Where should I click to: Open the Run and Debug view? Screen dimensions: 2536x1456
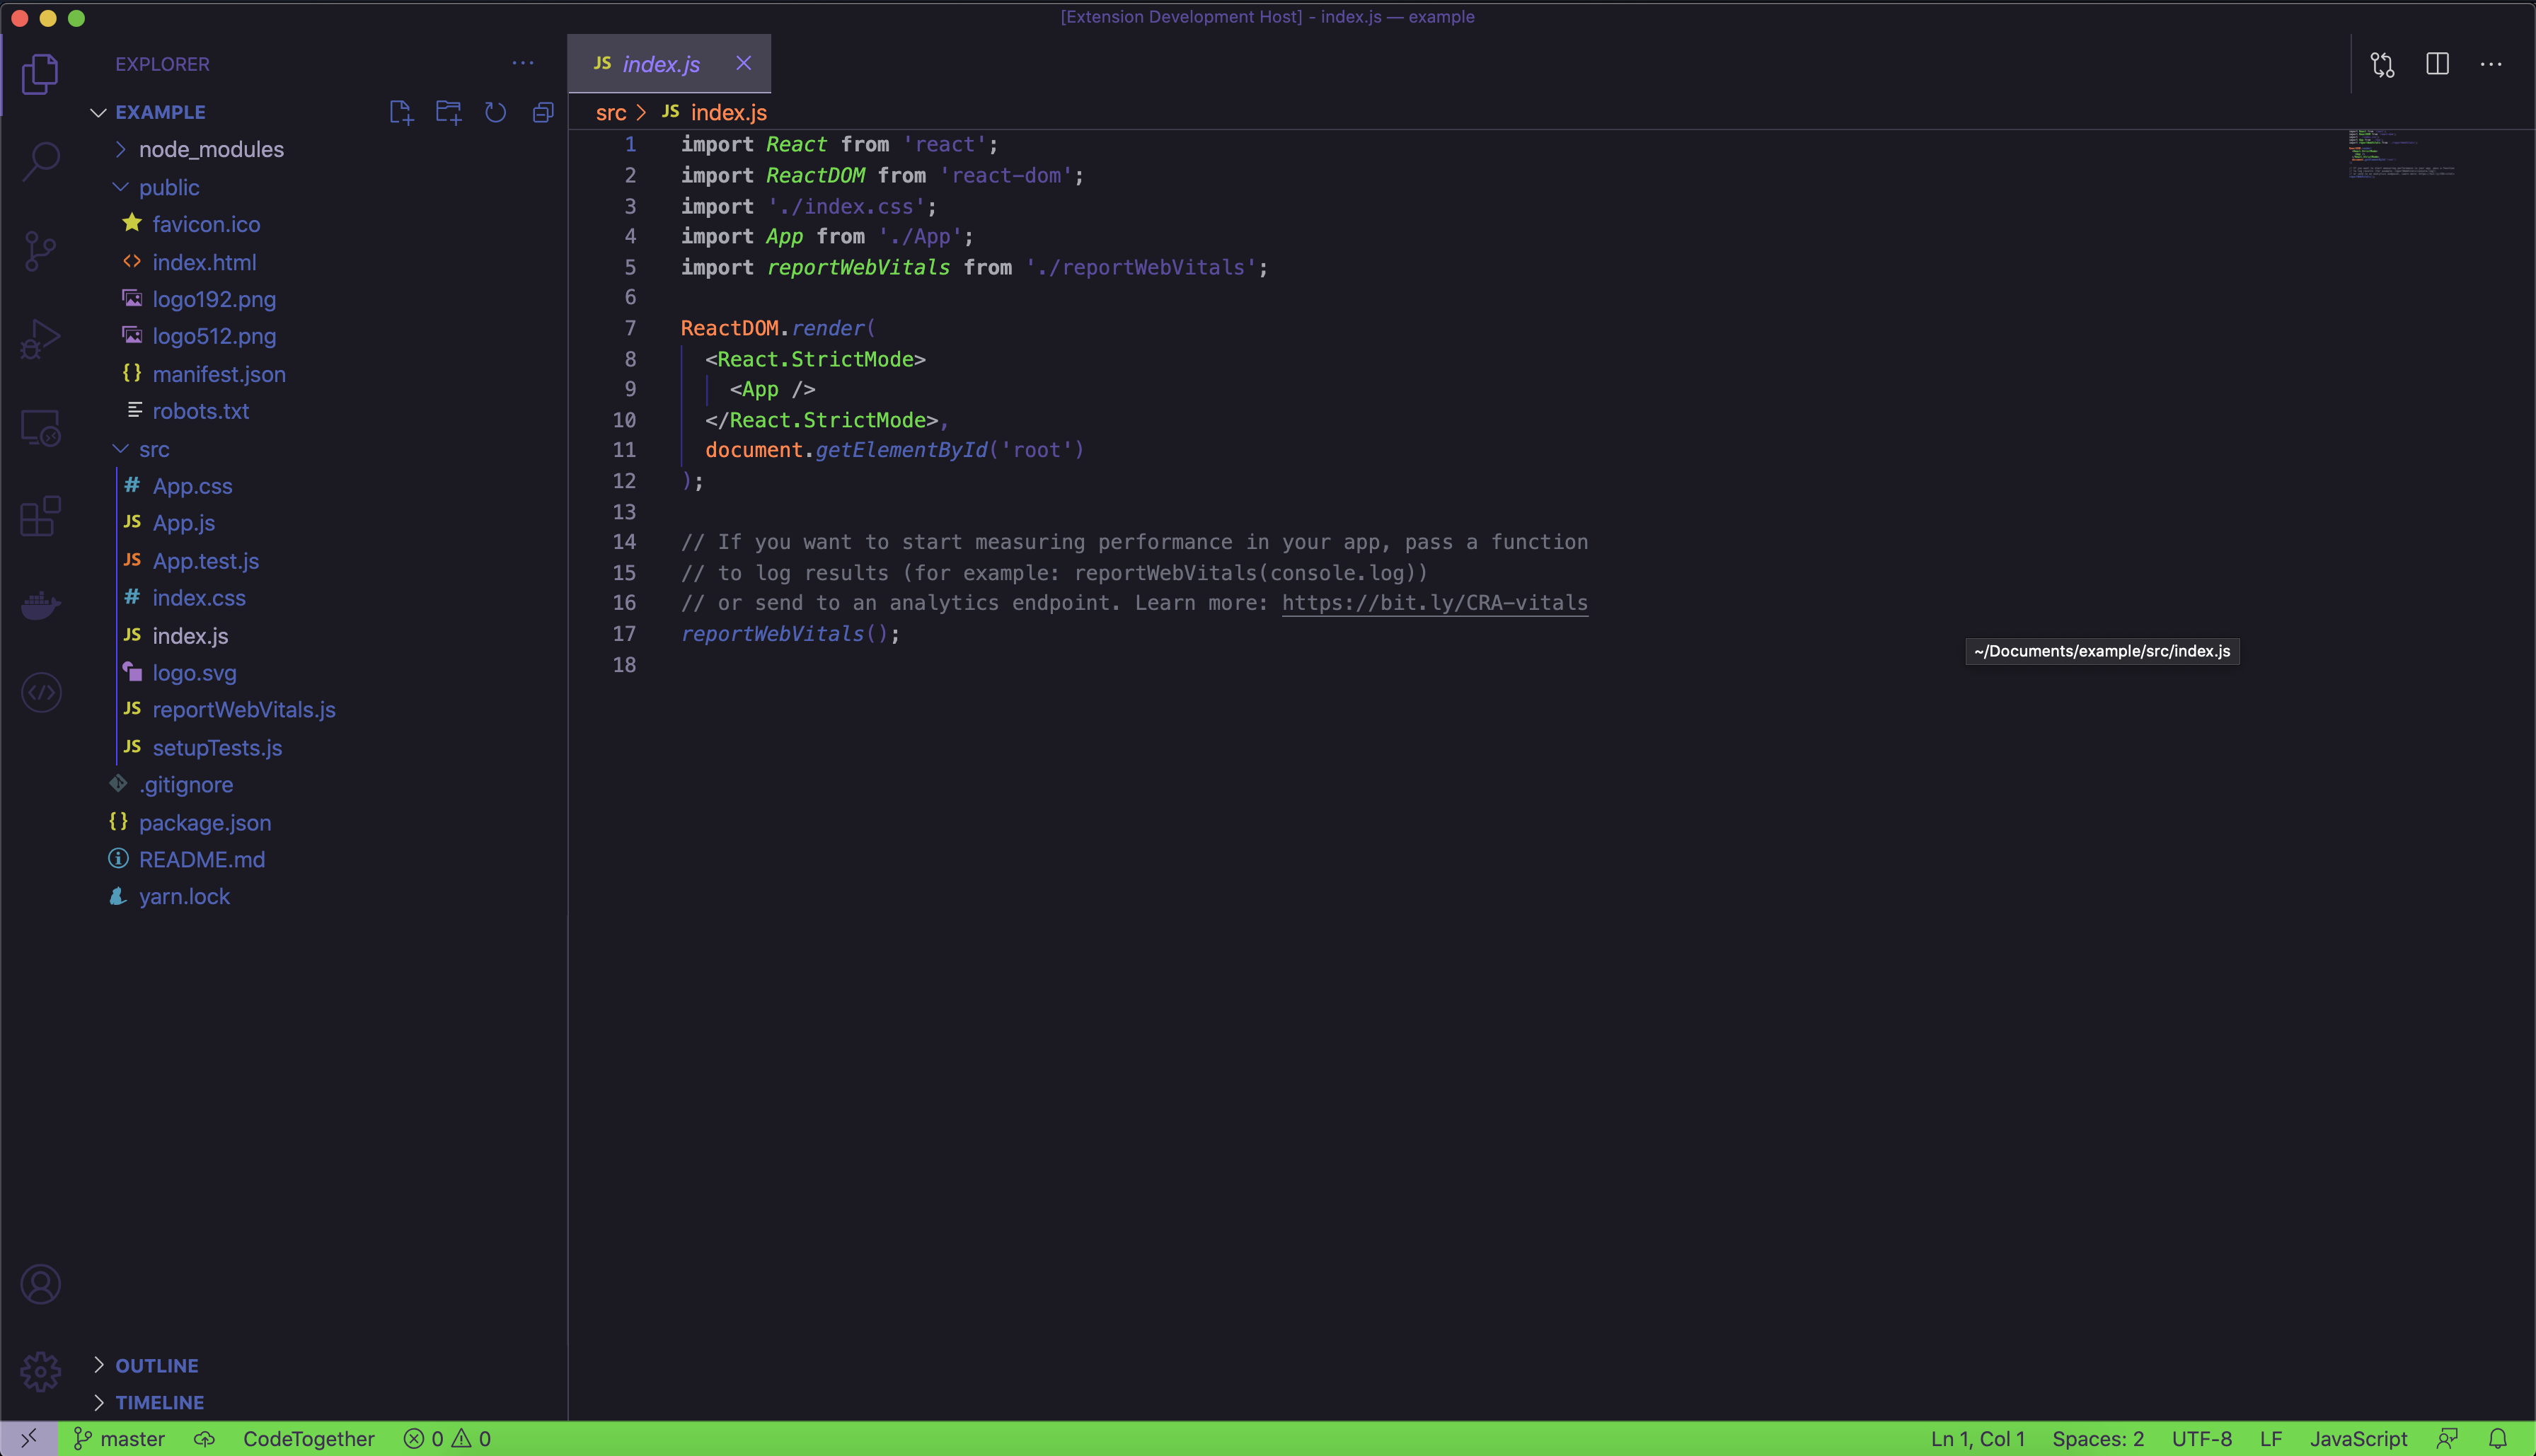pyautogui.click(x=41, y=338)
